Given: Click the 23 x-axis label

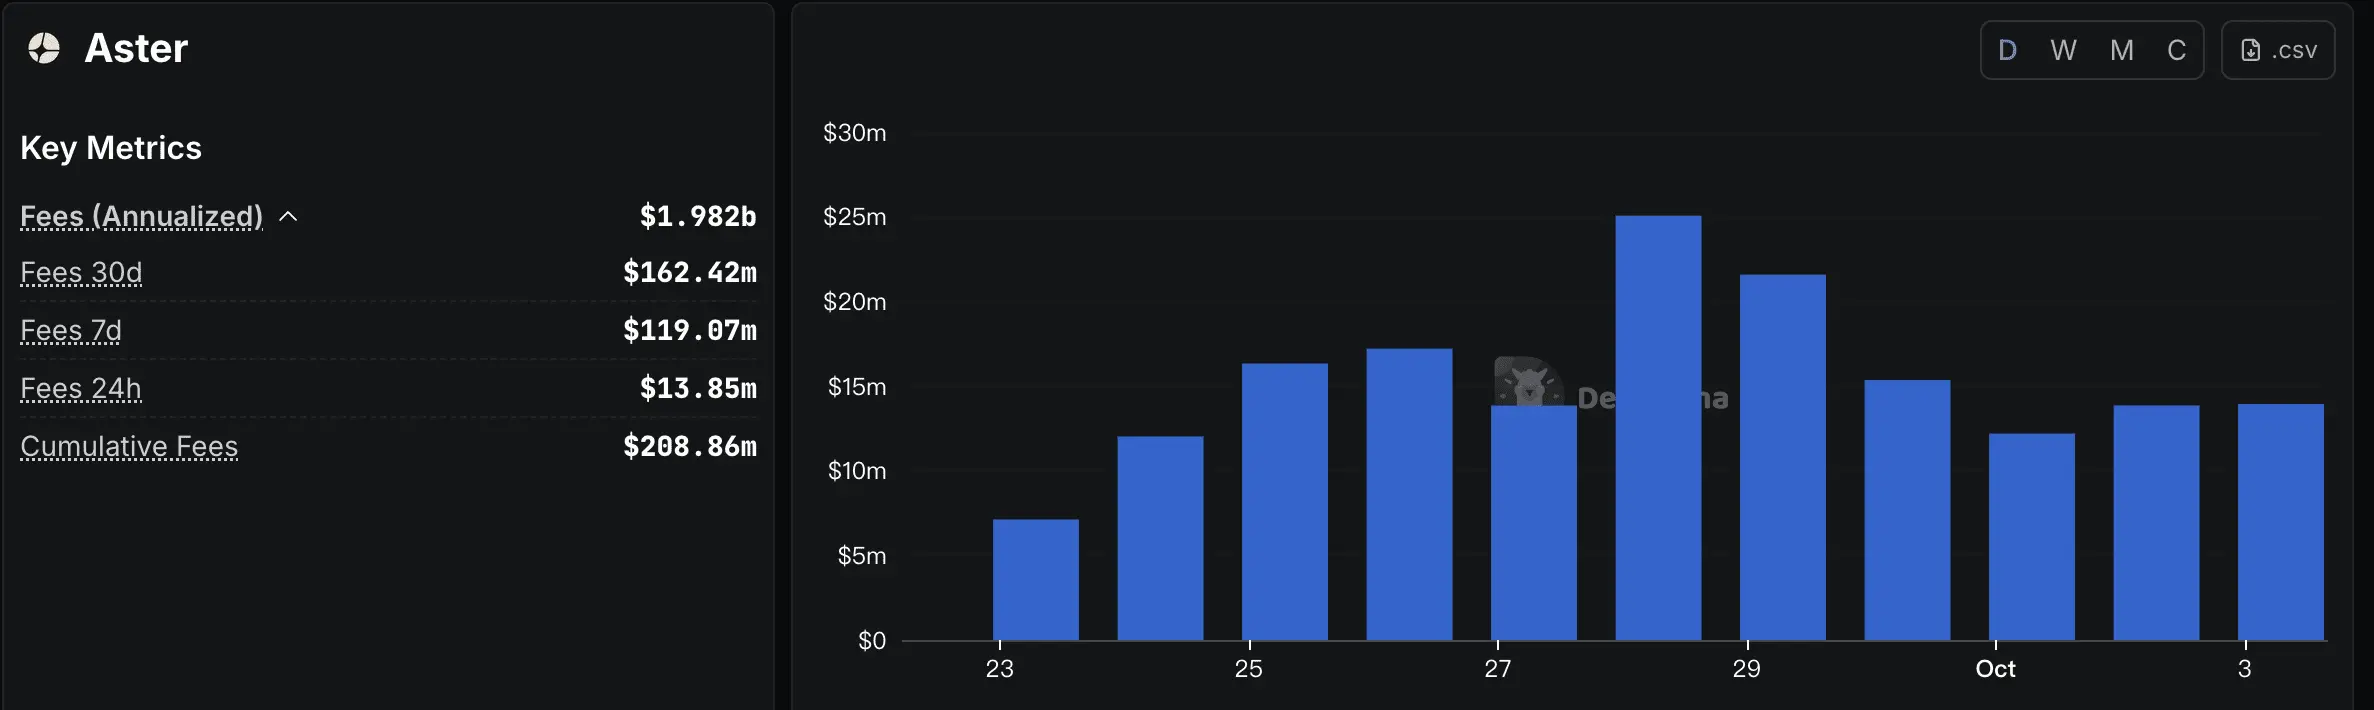Looking at the screenshot, I should click(999, 669).
